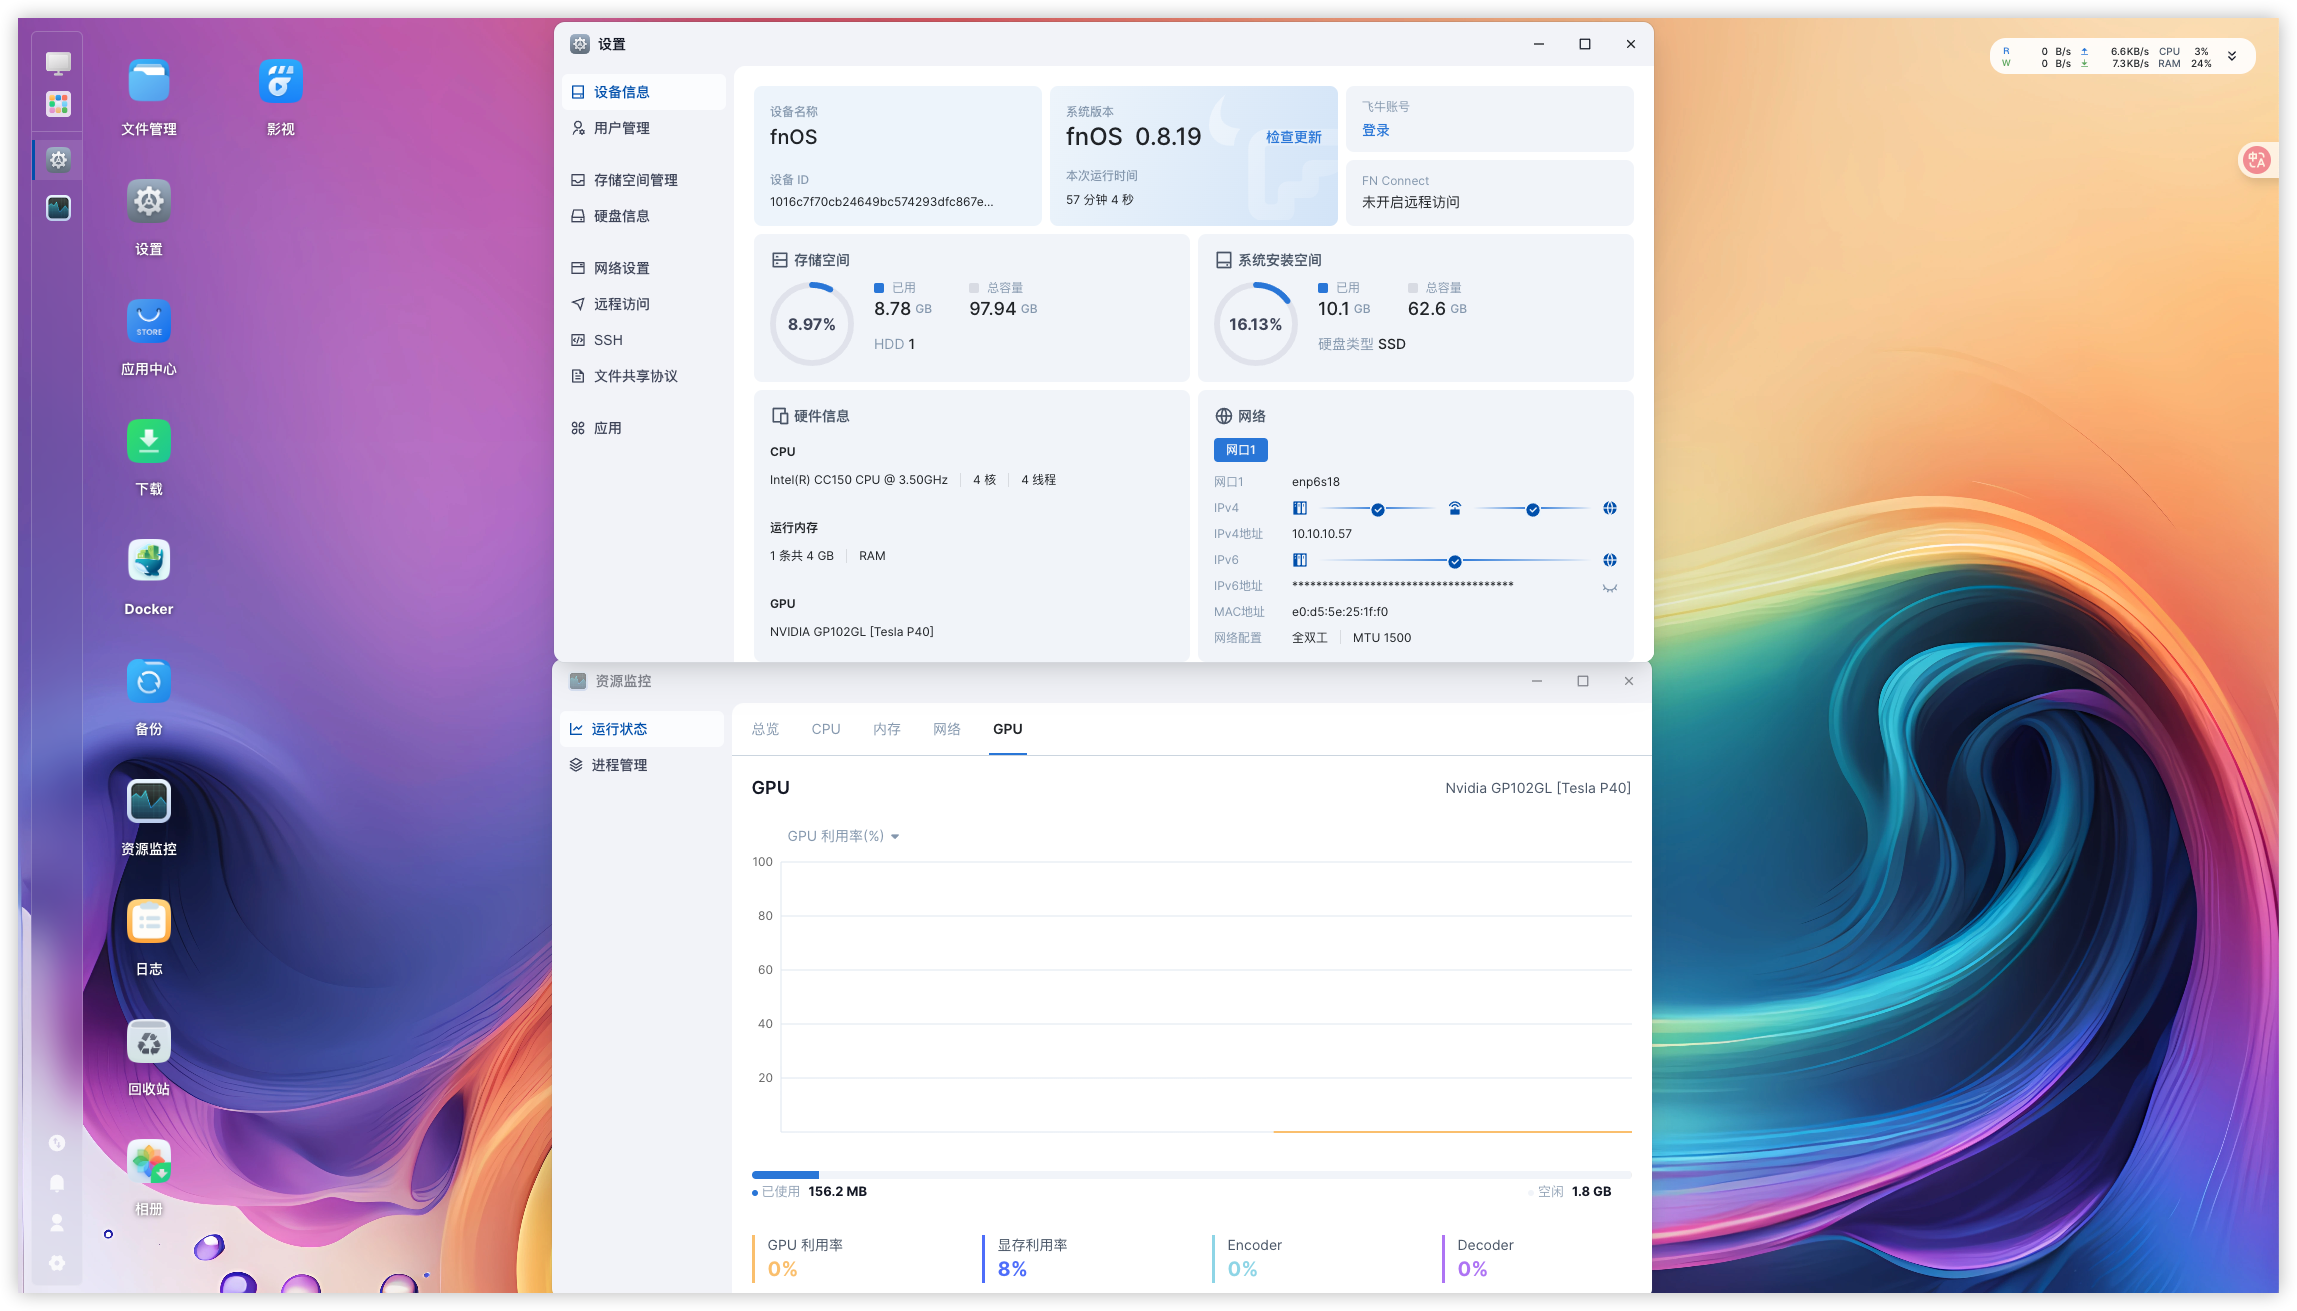Open the 应用中心 store icon

click(148, 322)
